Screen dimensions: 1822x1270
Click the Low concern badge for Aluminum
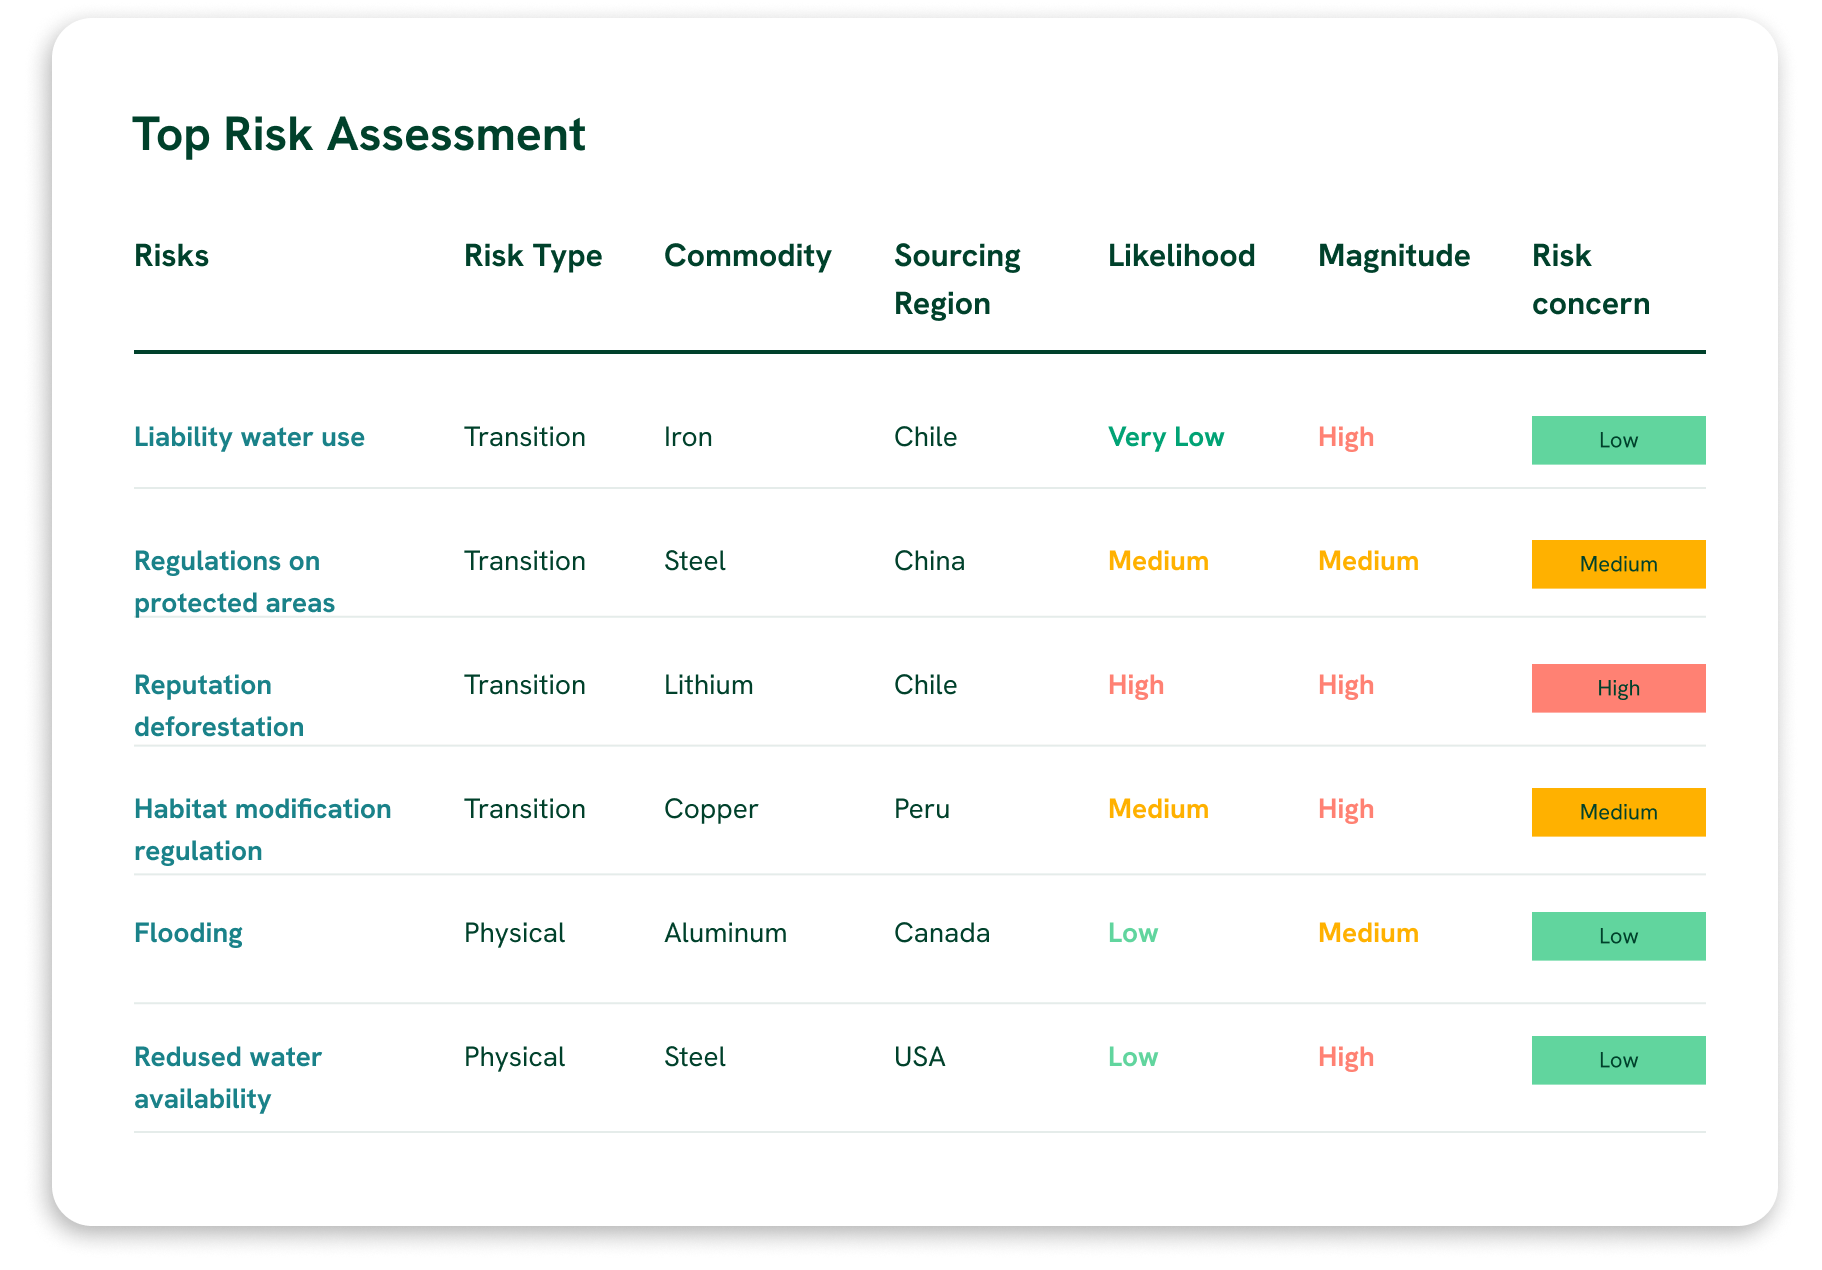(x=1617, y=936)
